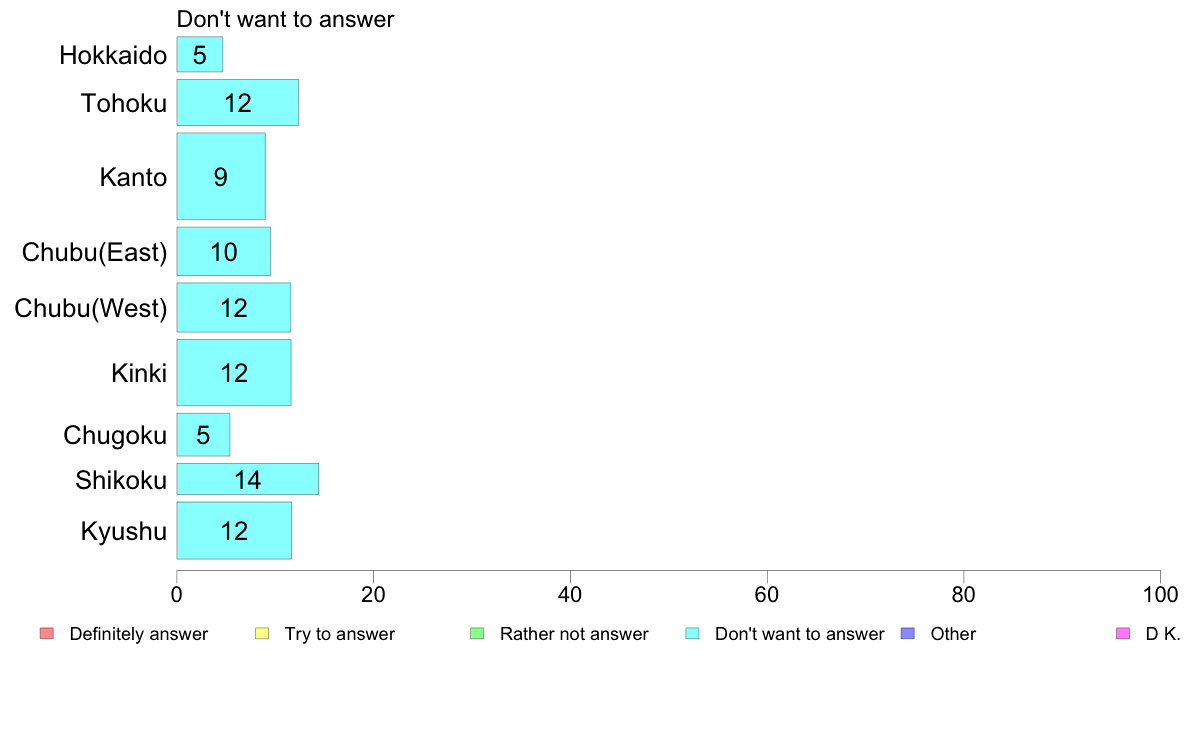Click the Rather not answer legend text
This screenshot has width=1188, height=736.
[574, 634]
